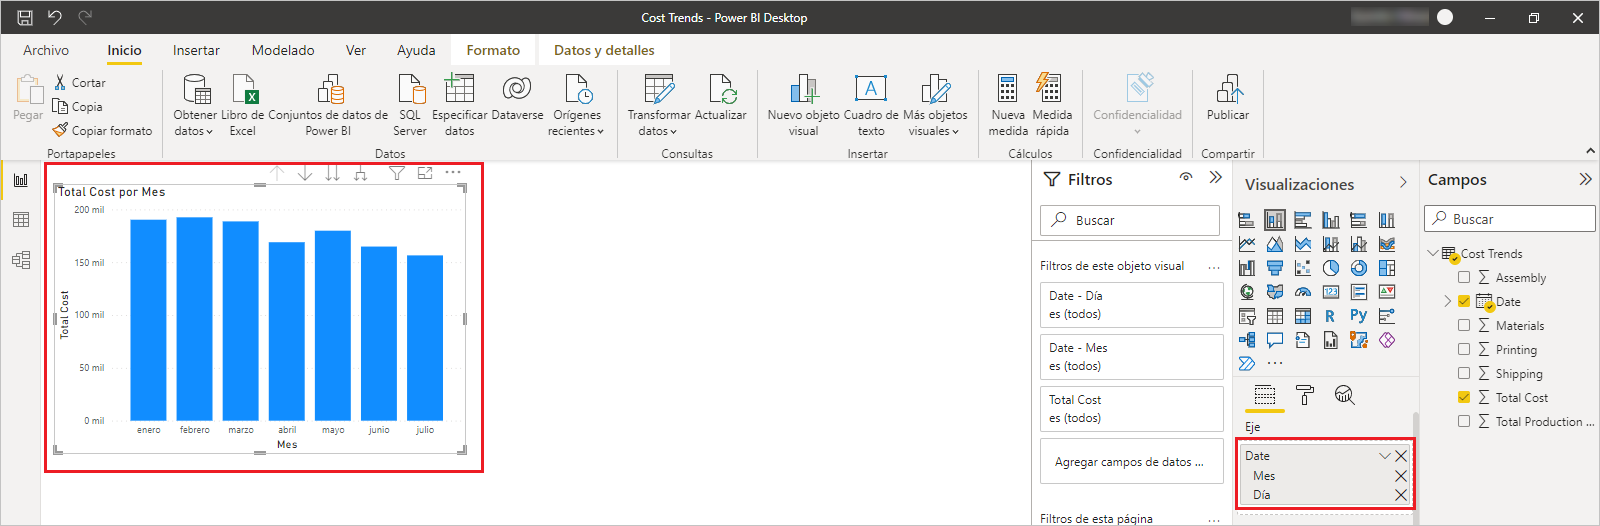Open the Obtener datos dropdown
The width and height of the screenshot is (1600, 526).
click(193, 105)
